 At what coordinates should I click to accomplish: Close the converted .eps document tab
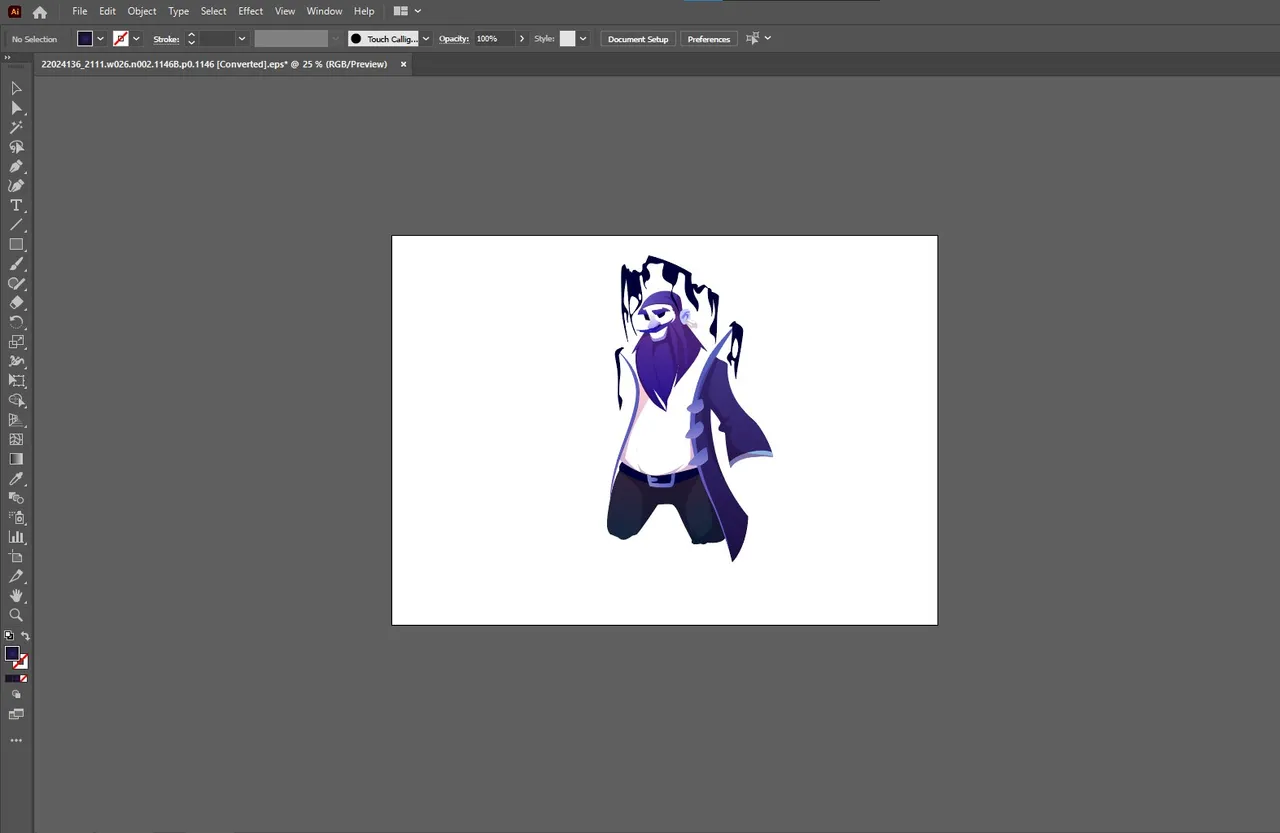[404, 64]
